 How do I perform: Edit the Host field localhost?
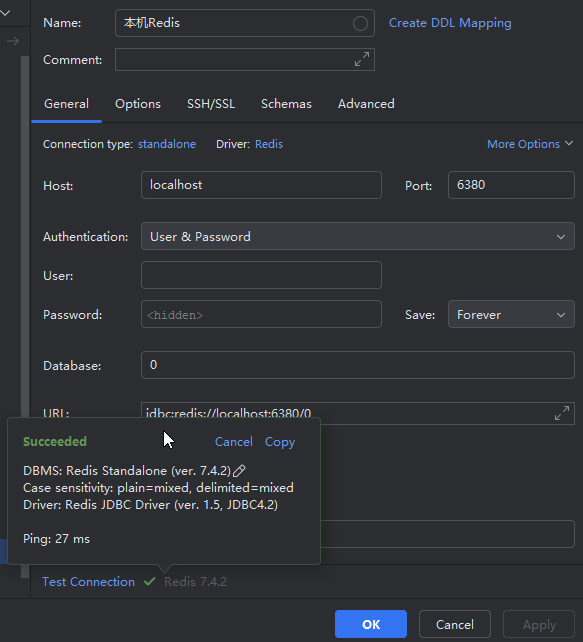pos(261,185)
